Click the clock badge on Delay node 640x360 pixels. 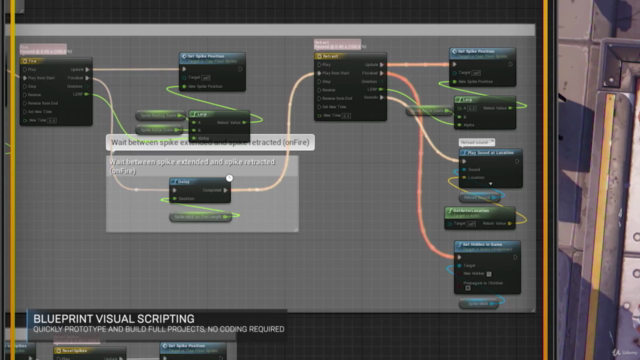click(229, 178)
